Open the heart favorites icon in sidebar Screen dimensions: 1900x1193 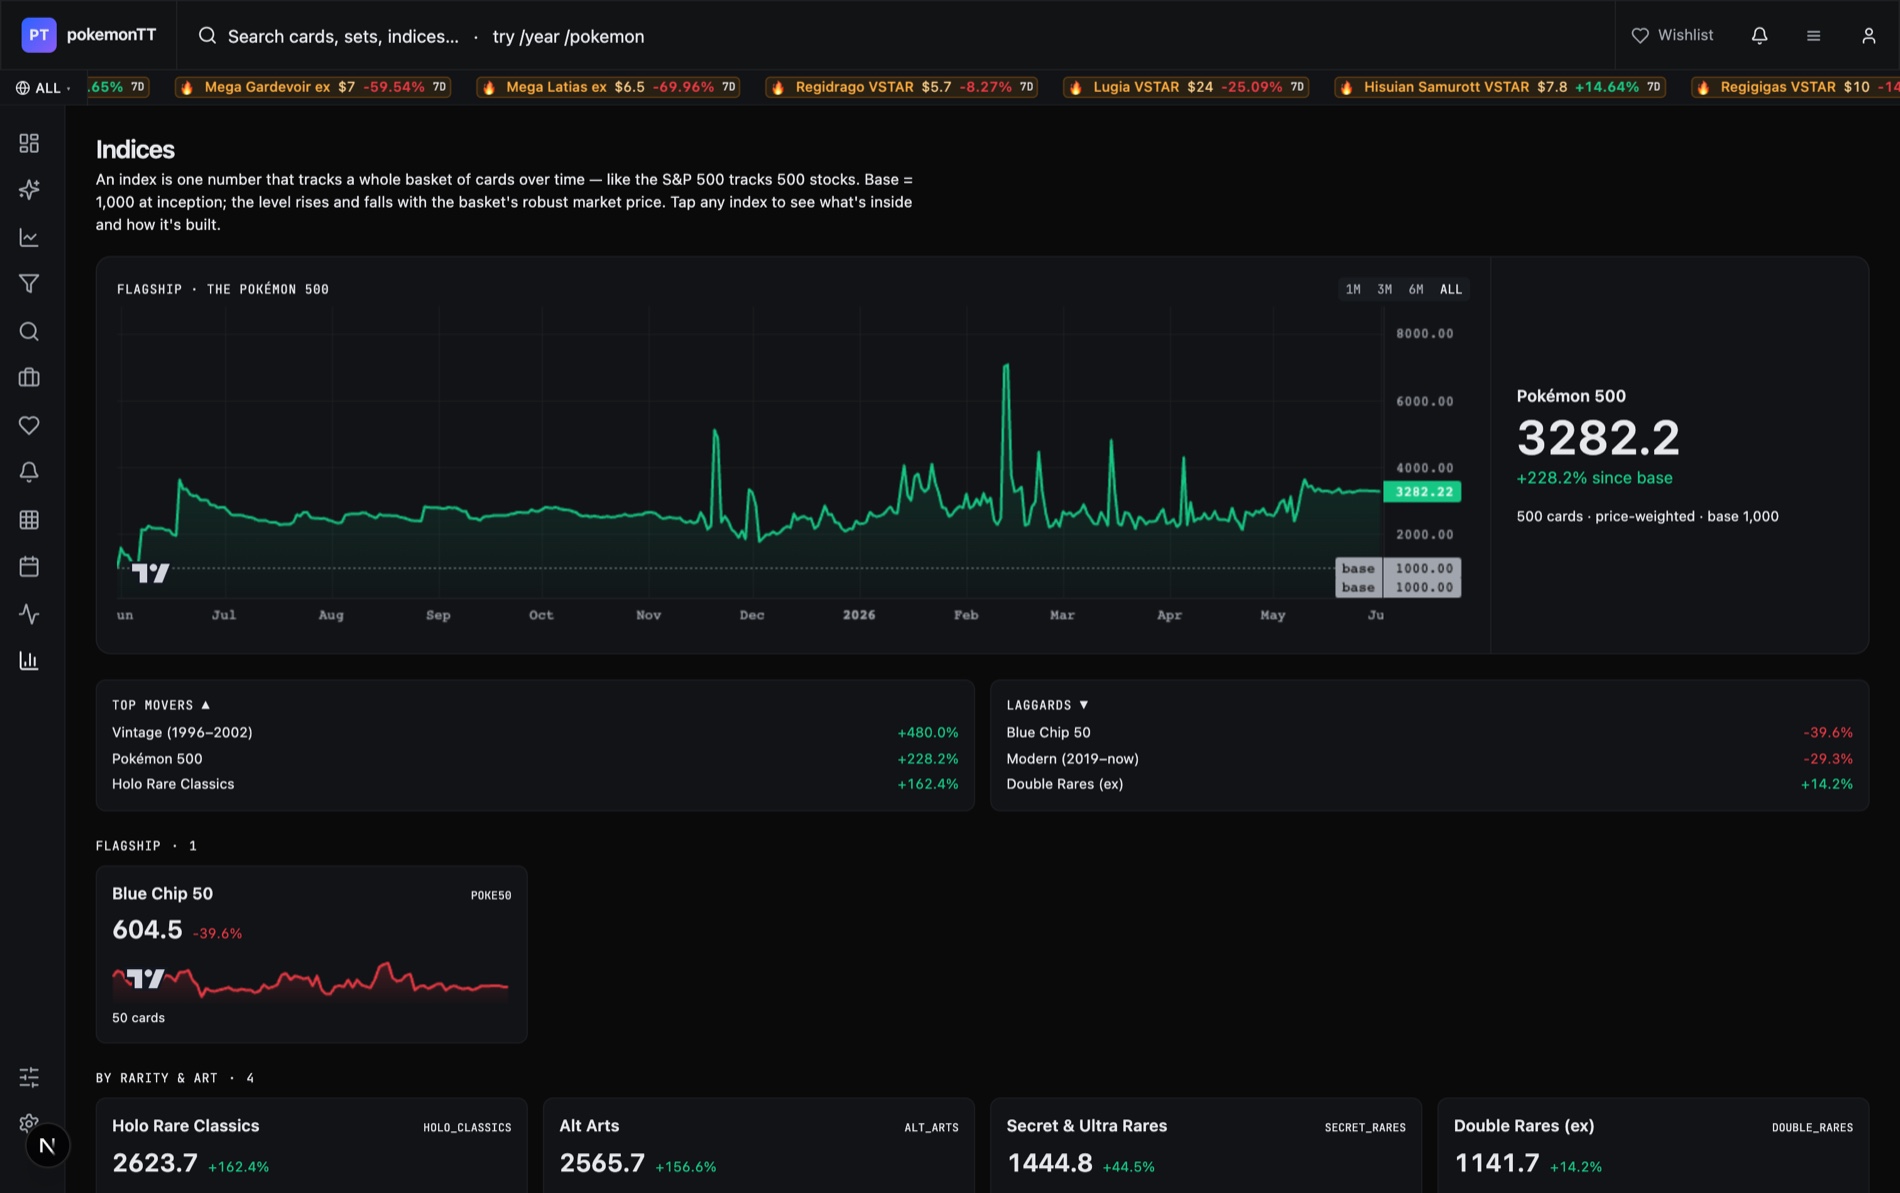click(x=29, y=425)
